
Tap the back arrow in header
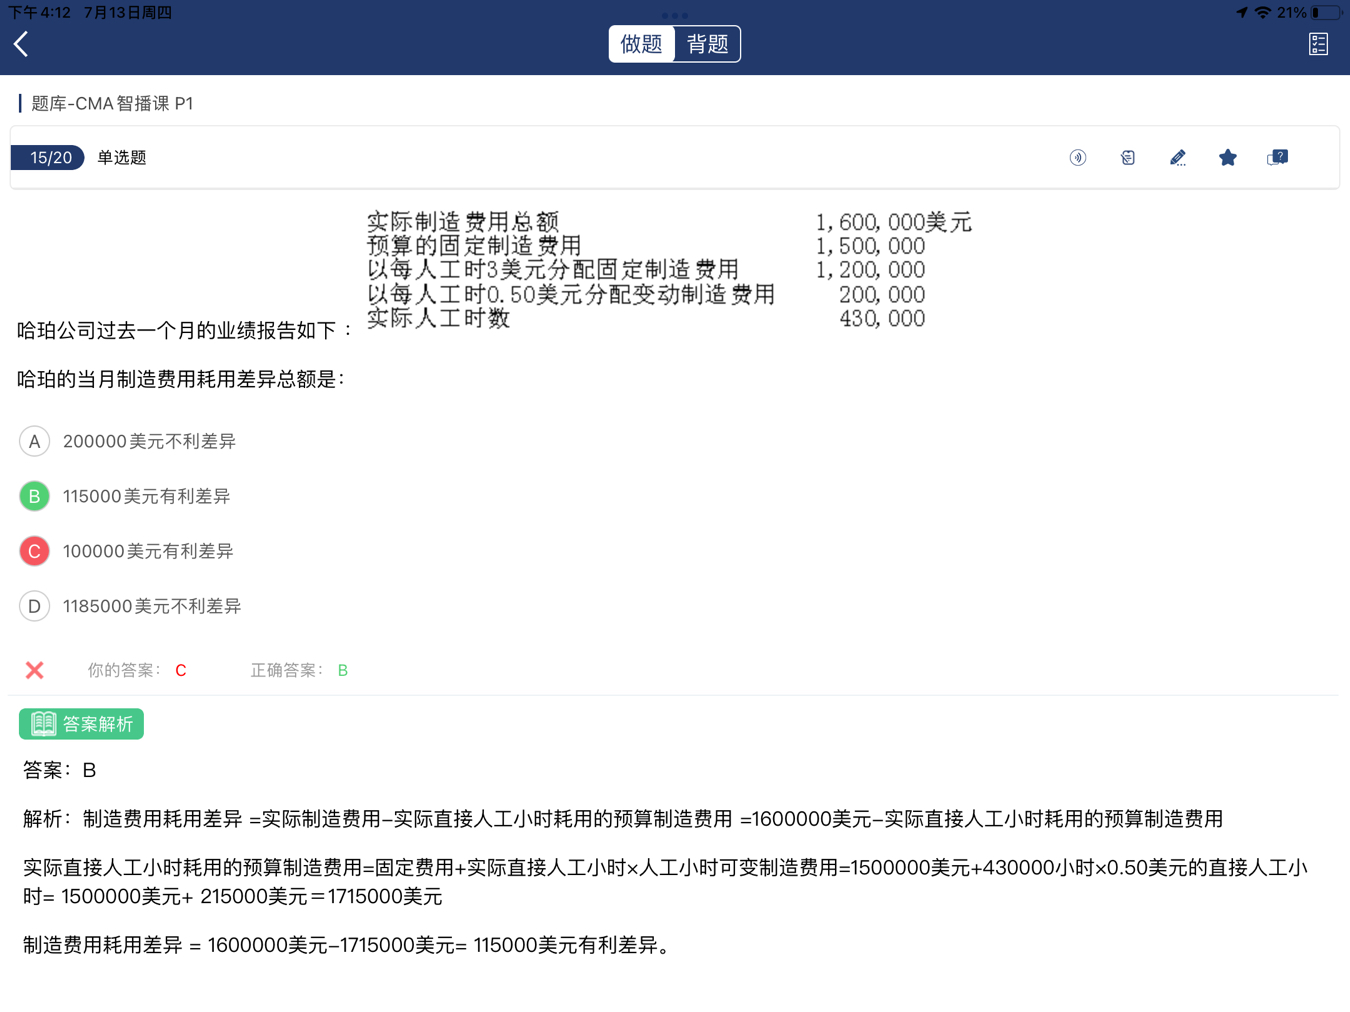tap(22, 44)
